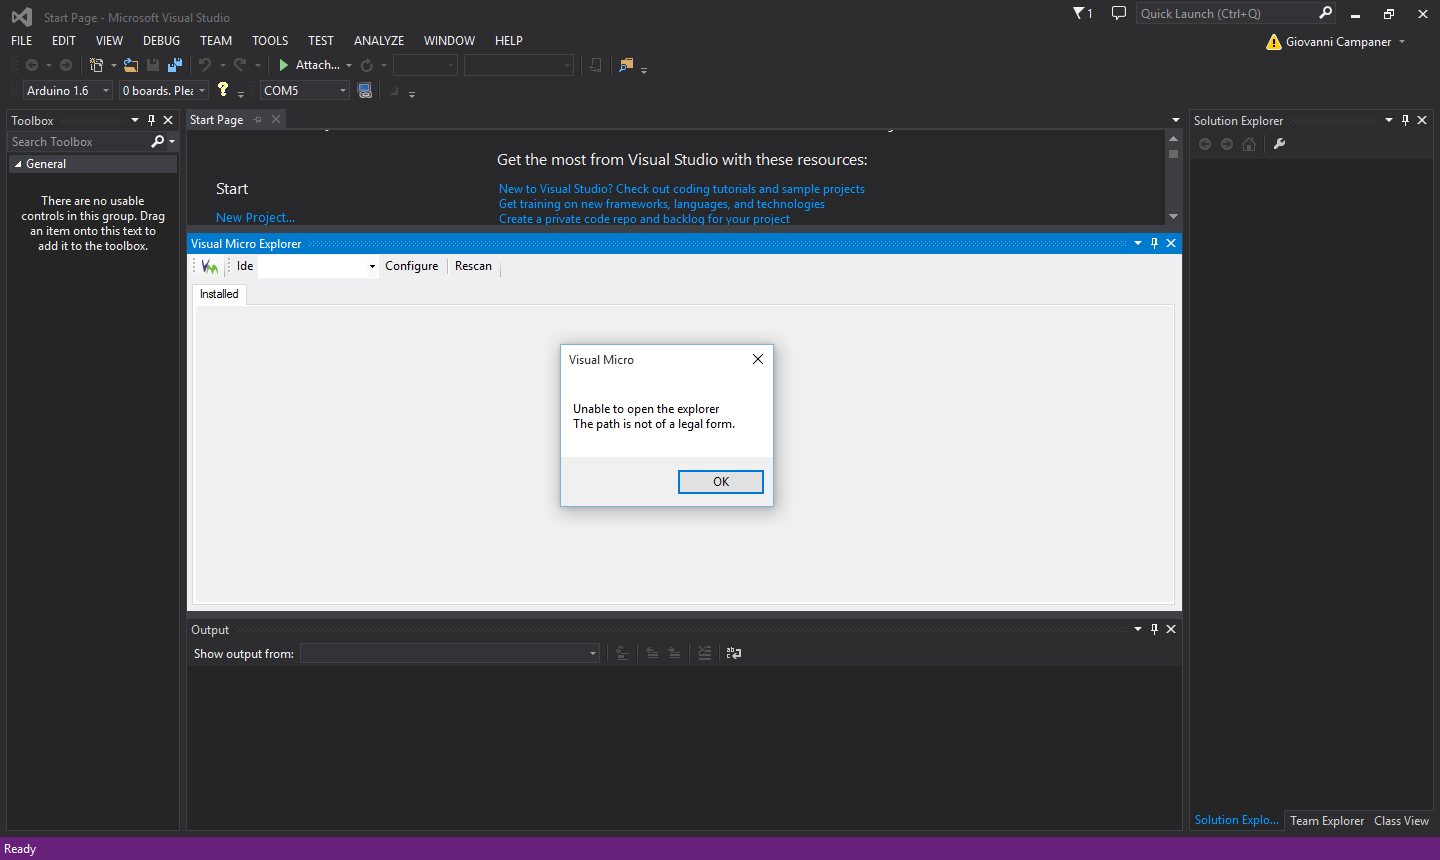Click the Solution Explorer Properties wrench icon
Viewport: 1440px width, 860px height.
point(1279,144)
